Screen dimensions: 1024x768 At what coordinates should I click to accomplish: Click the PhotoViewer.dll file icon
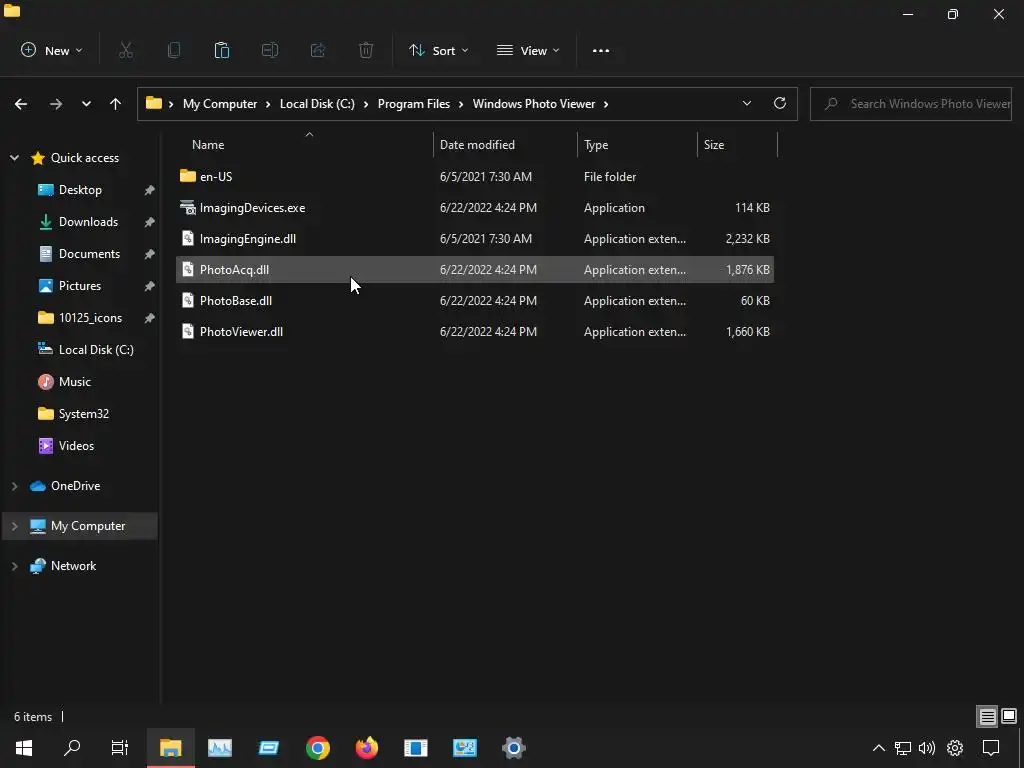tap(187, 331)
